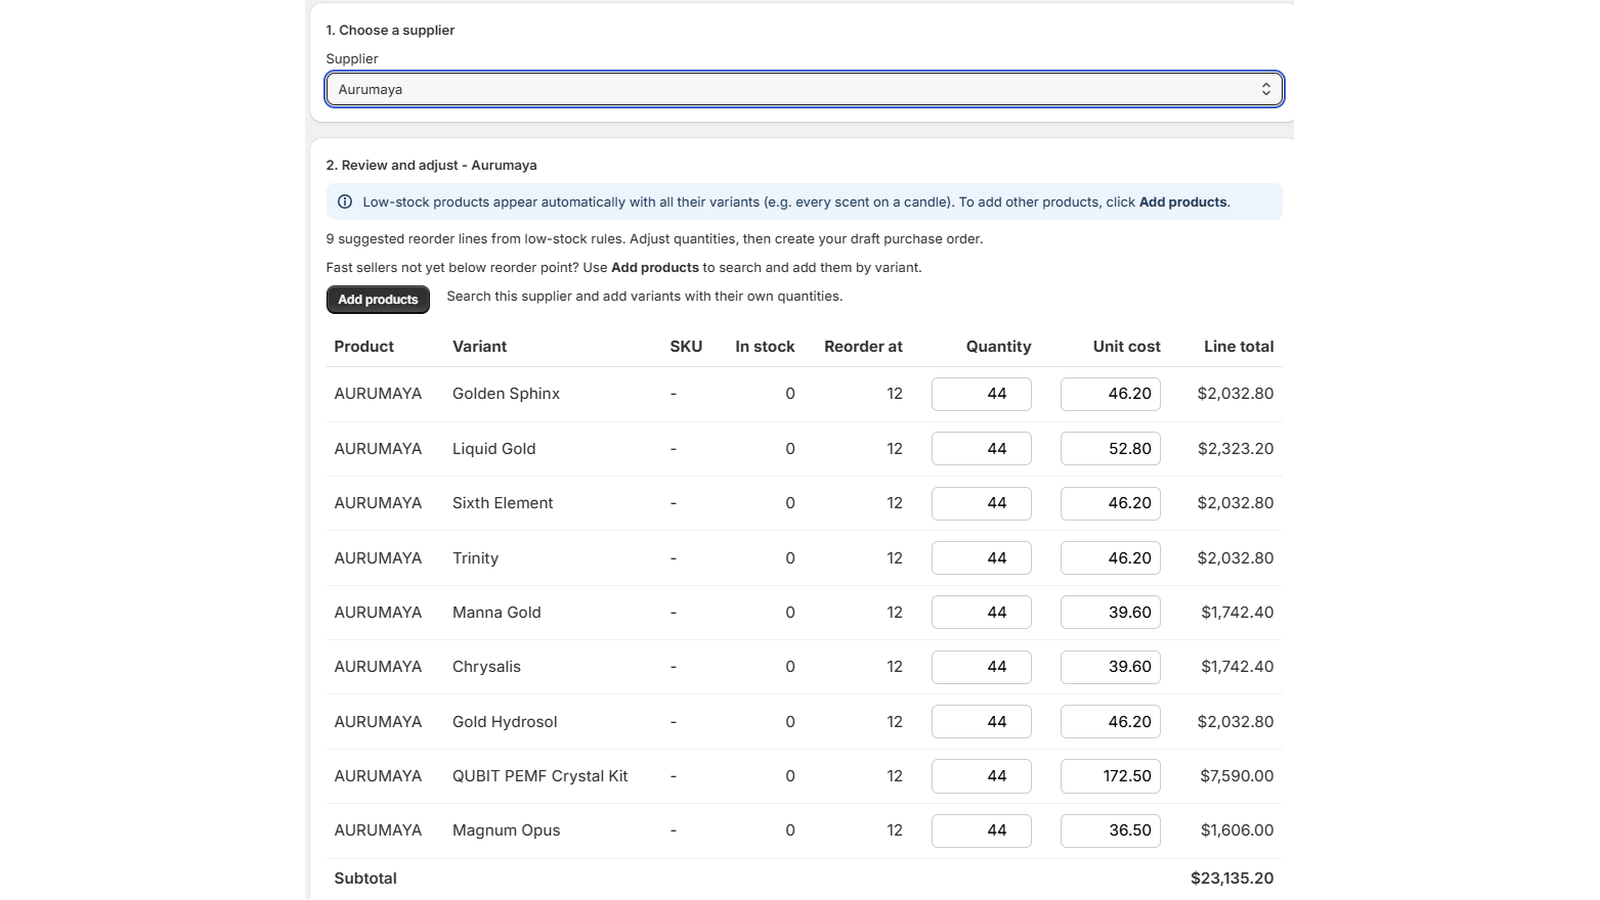Edit quantity for Liquid Gold
This screenshot has width=1600, height=900.
tap(981, 449)
